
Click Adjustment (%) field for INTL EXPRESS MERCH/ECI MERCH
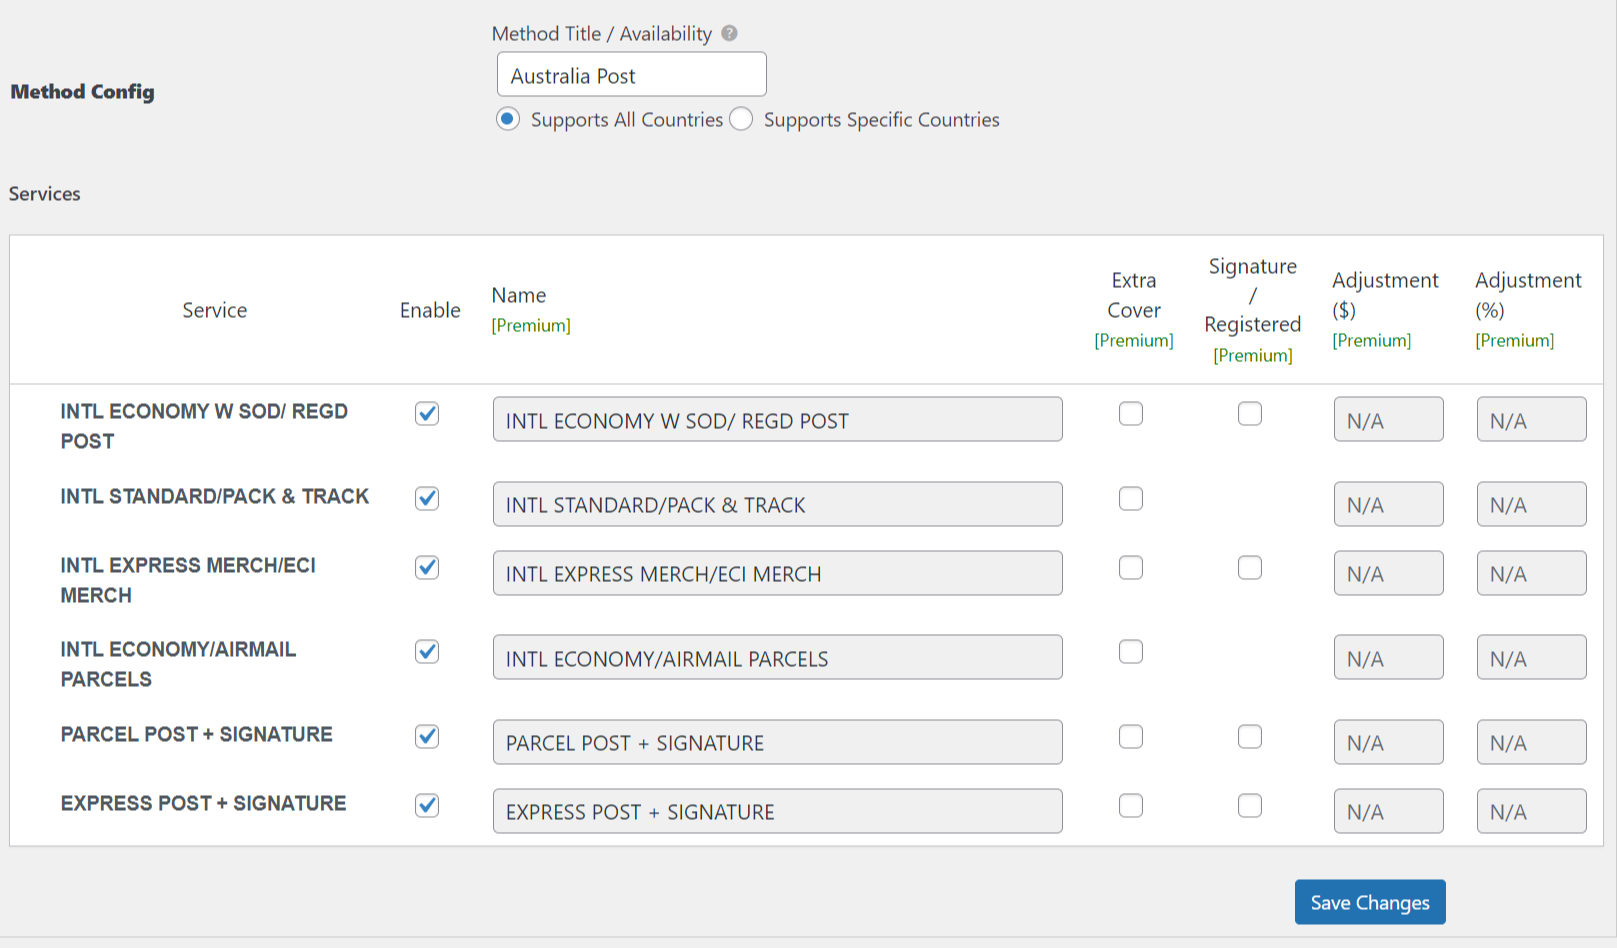(1532, 573)
